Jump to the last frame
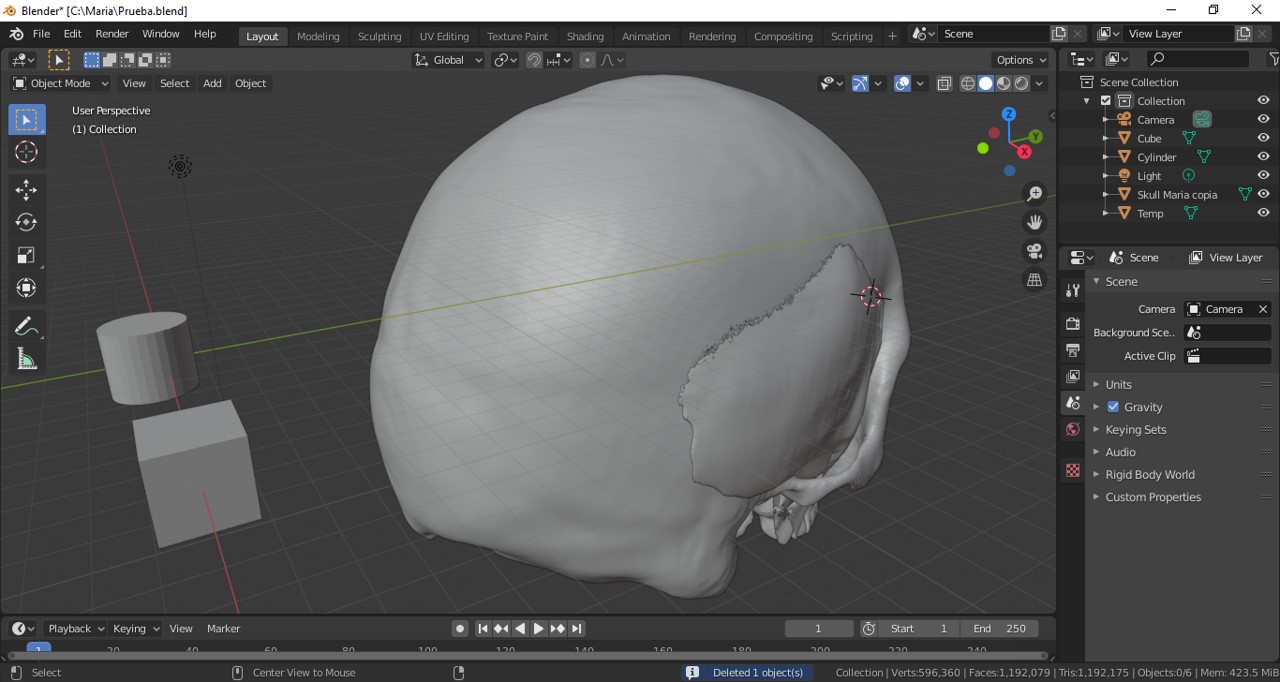 577,628
